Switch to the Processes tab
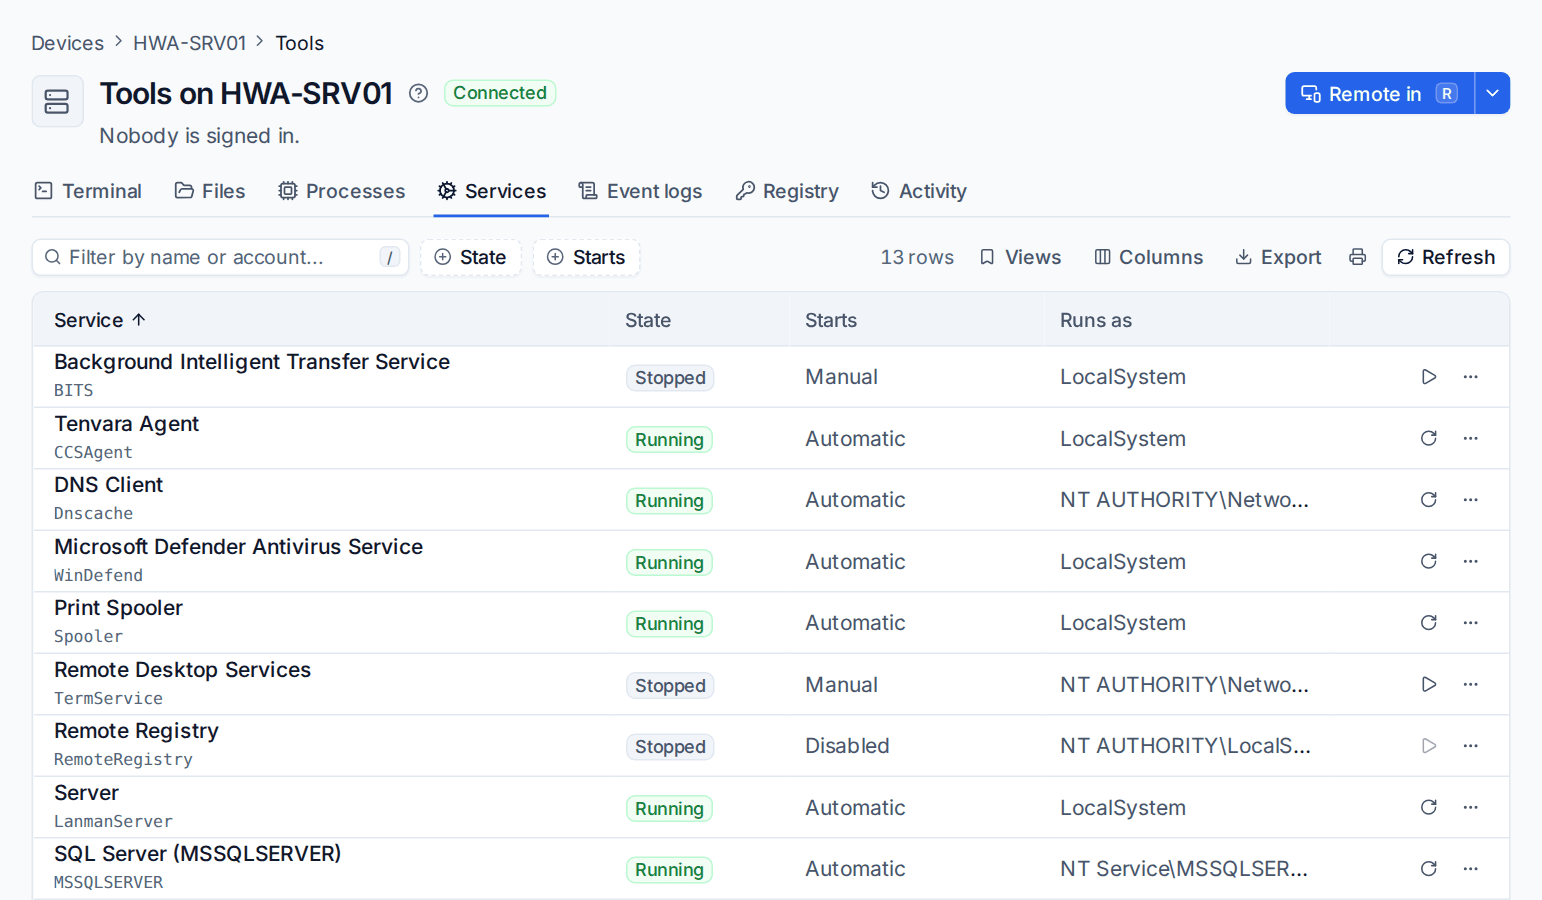 [342, 191]
